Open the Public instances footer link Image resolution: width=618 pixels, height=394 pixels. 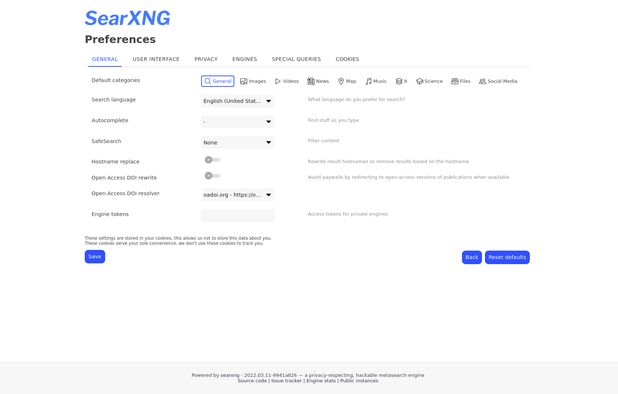tap(359, 381)
